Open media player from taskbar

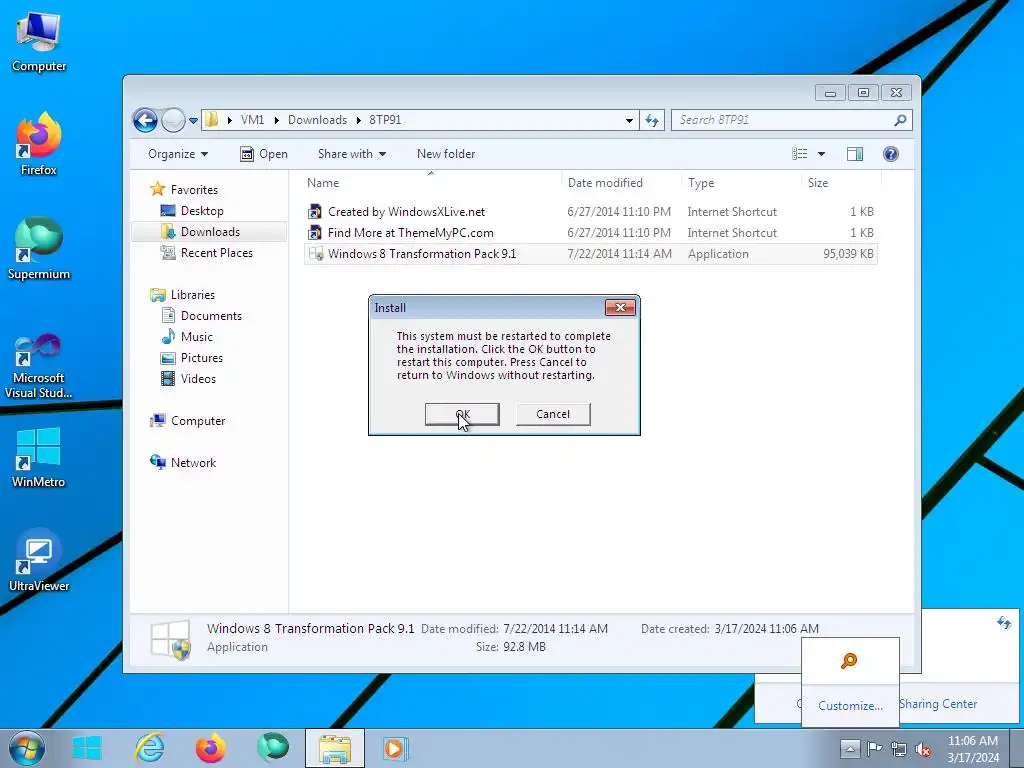[395, 748]
